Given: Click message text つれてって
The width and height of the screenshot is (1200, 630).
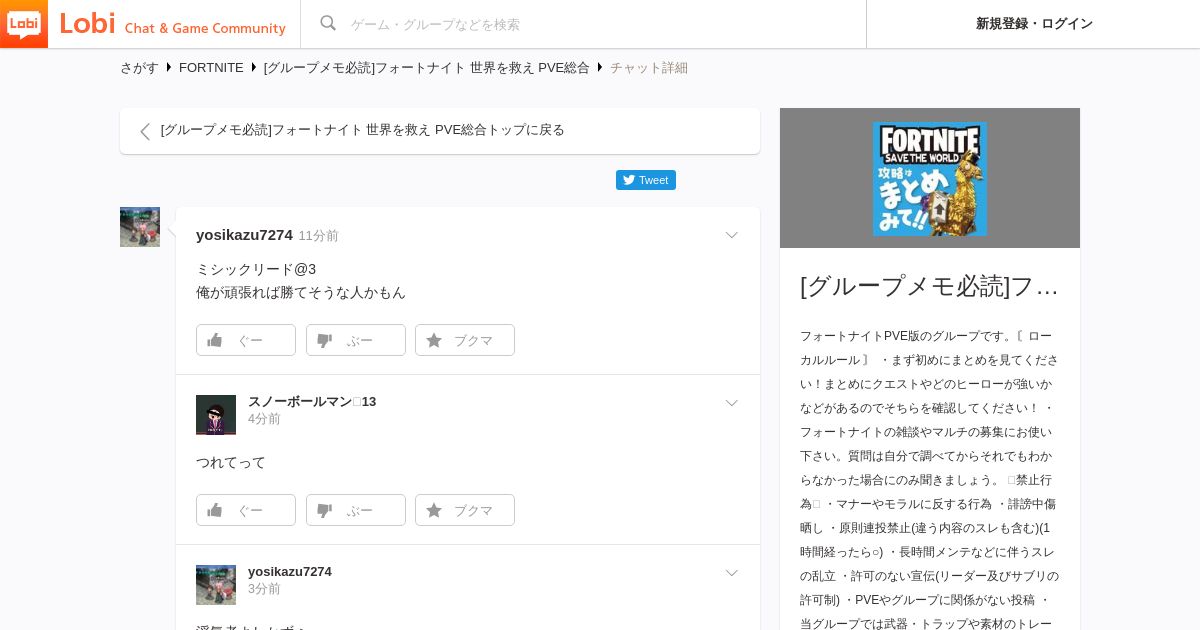Looking at the screenshot, I should (231, 463).
